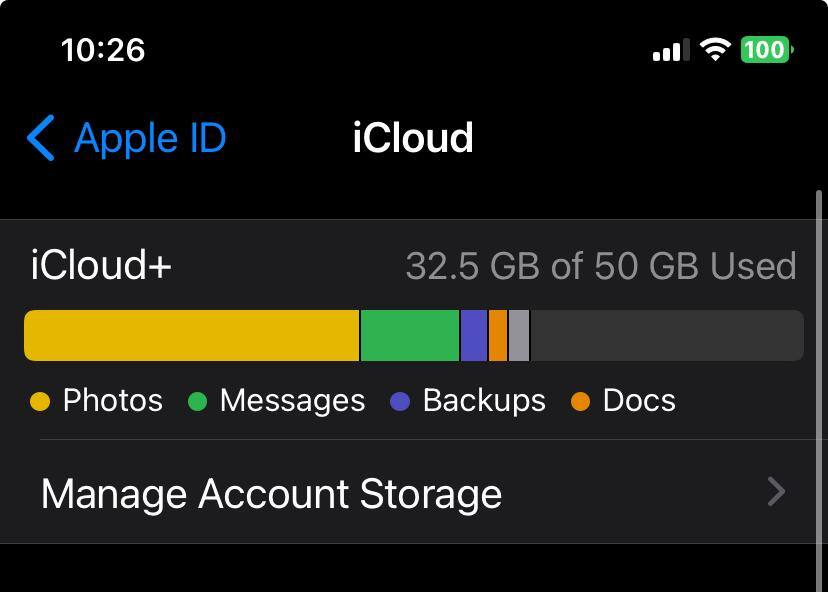Click the battery level indicator
828x592 pixels.
coord(766,50)
